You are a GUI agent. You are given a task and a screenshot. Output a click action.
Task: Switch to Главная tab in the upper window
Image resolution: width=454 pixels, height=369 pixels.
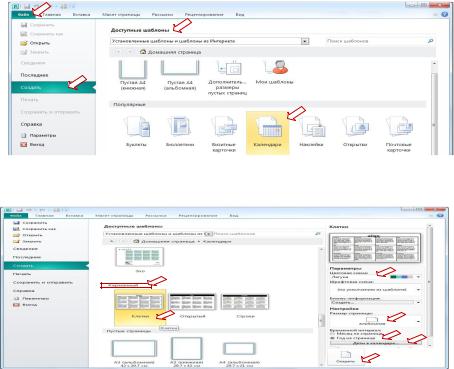click(52, 15)
